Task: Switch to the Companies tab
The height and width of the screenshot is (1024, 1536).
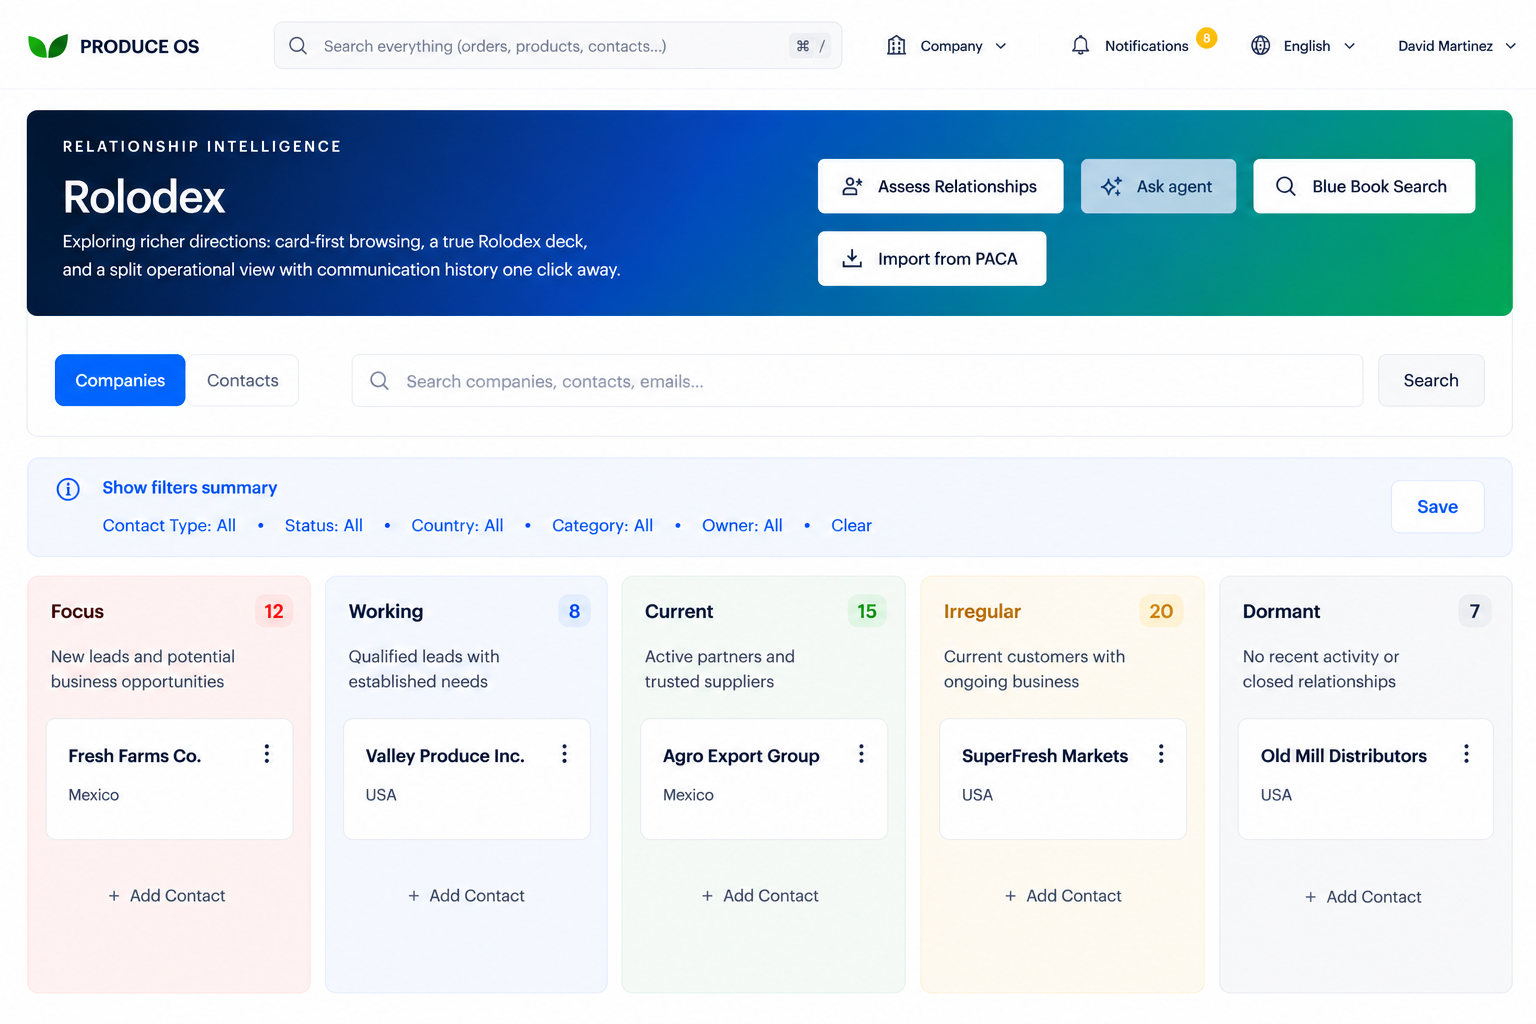Action: (x=120, y=380)
